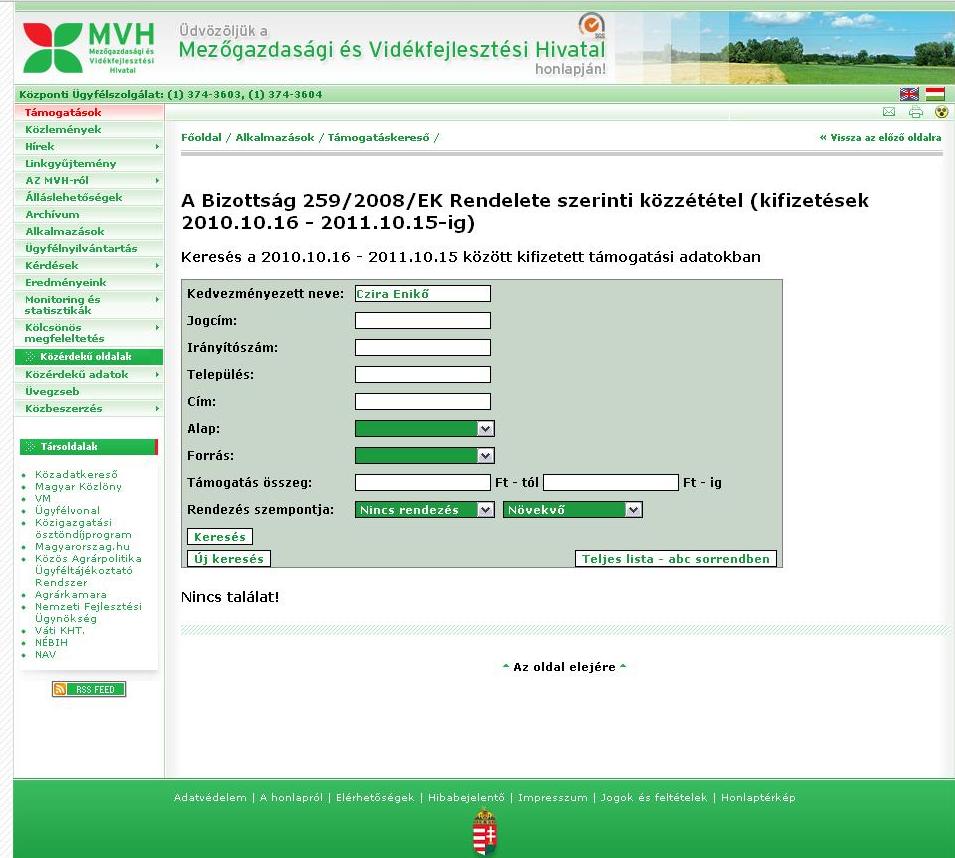Open Jogok és feltételek footer link
Screen dimensions: 955x858
[654, 797]
